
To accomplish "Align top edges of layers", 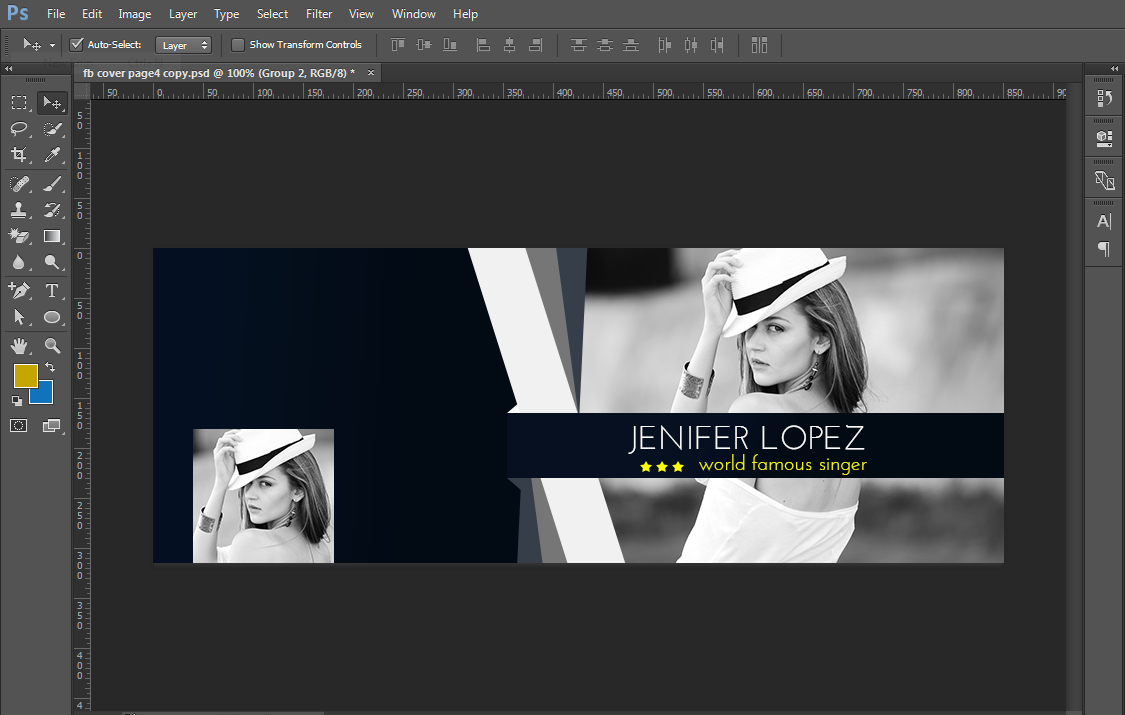I will click(397, 45).
